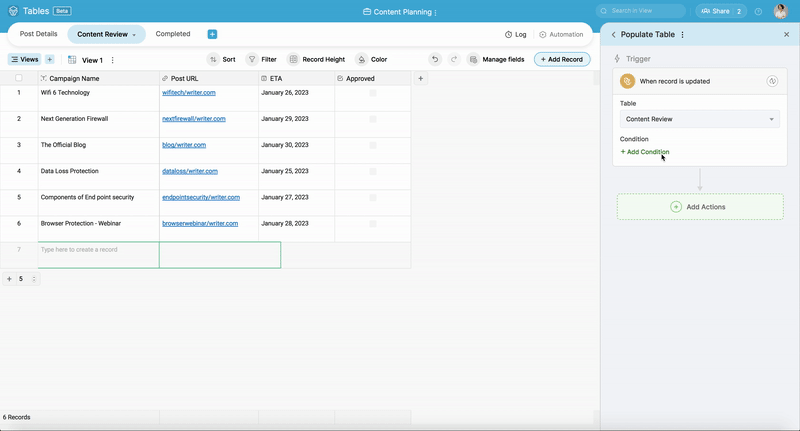Click the Color tool icon
The image size is (800, 431).
click(361, 60)
